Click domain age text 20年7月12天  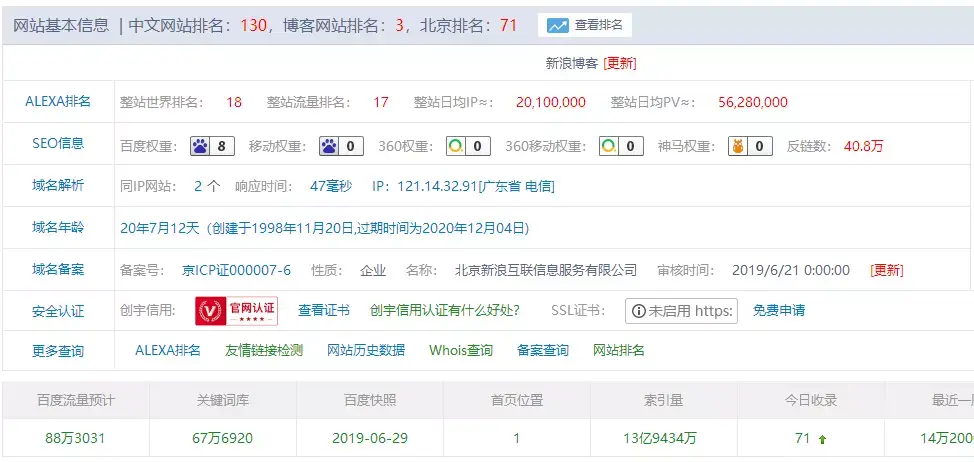tap(160, 229)
